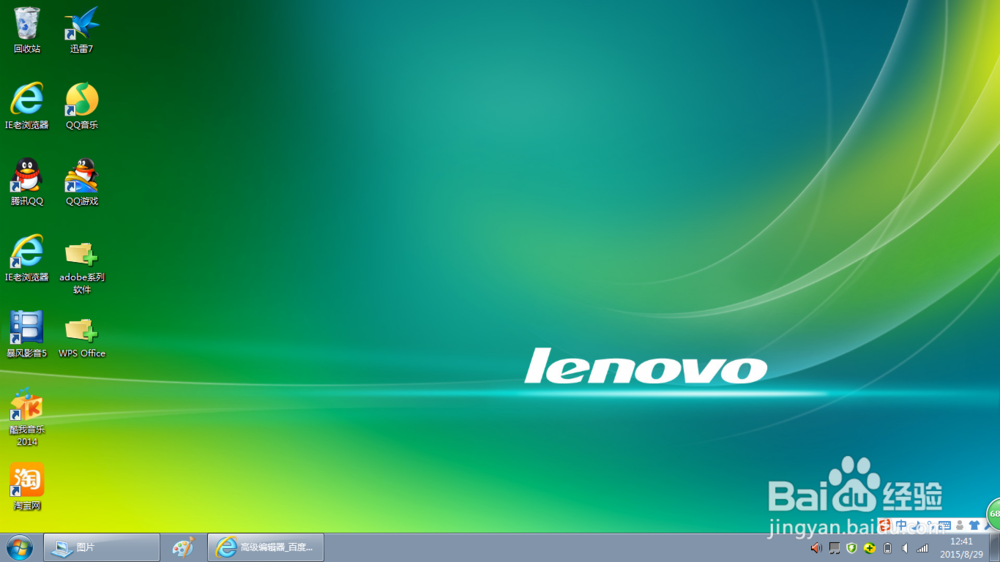Open the white speaker volume tray icon
Viewport: 1000px width, 562px height.
[905, 548]
